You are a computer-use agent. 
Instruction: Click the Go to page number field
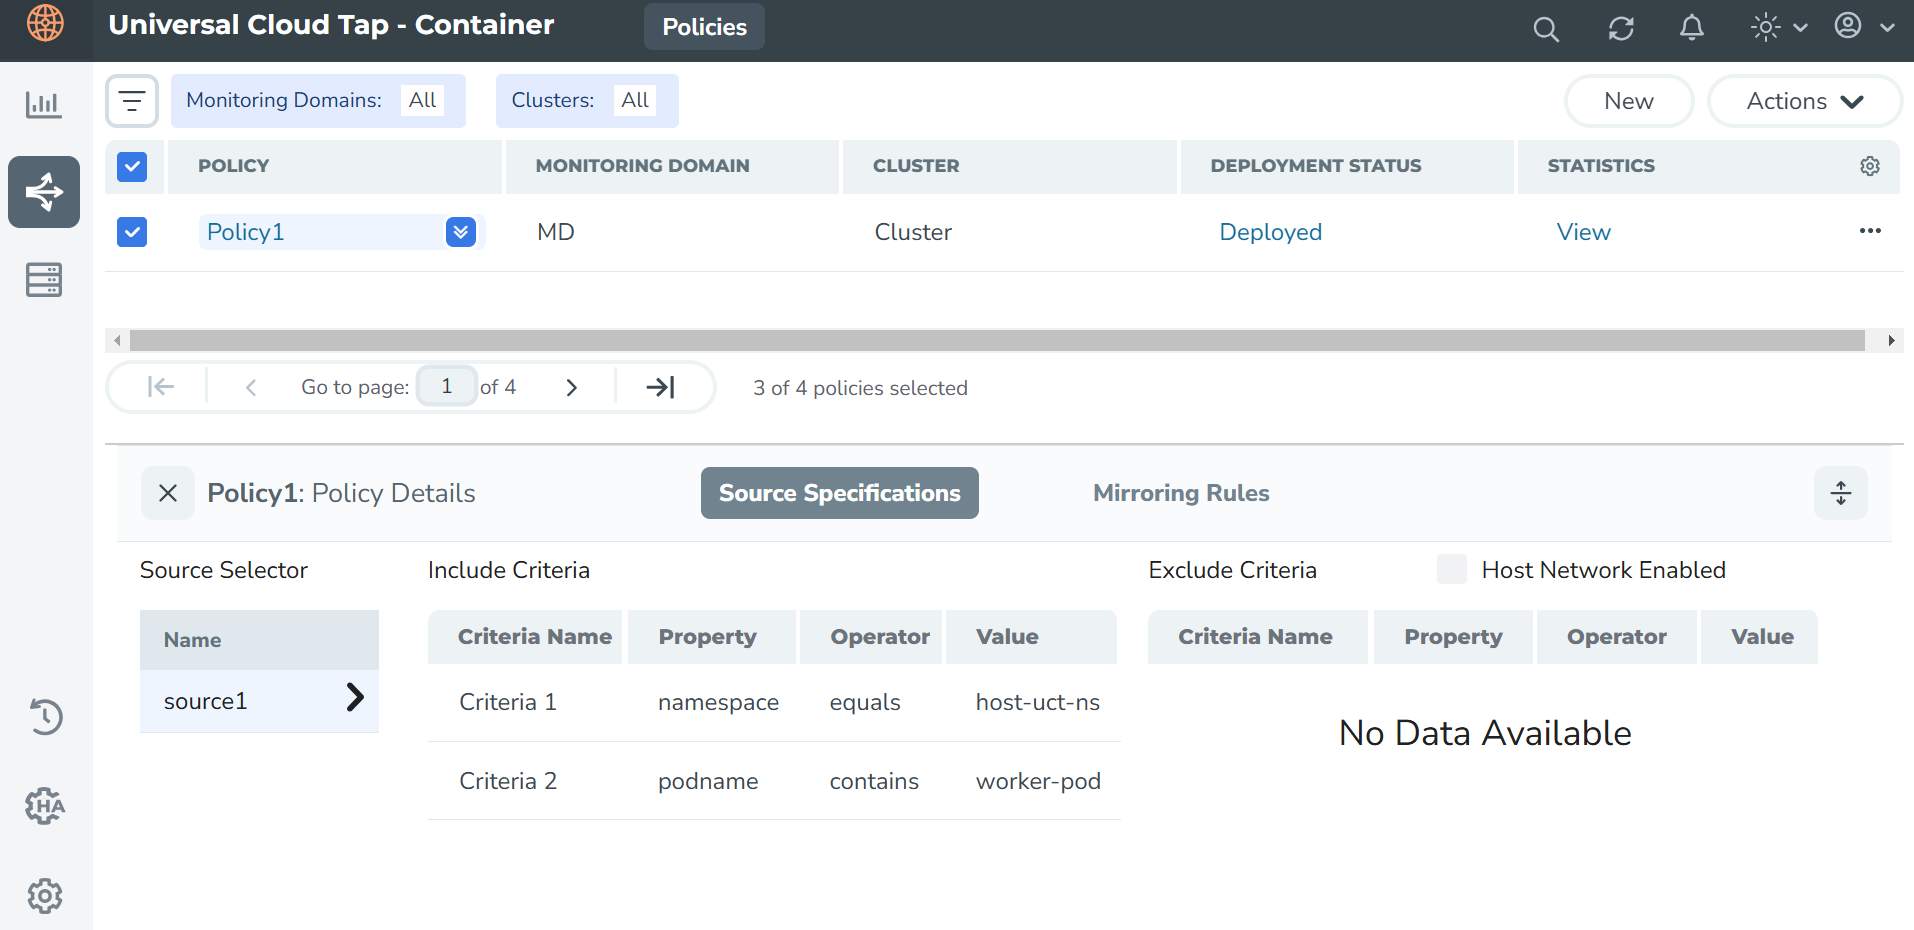point(446,387)
